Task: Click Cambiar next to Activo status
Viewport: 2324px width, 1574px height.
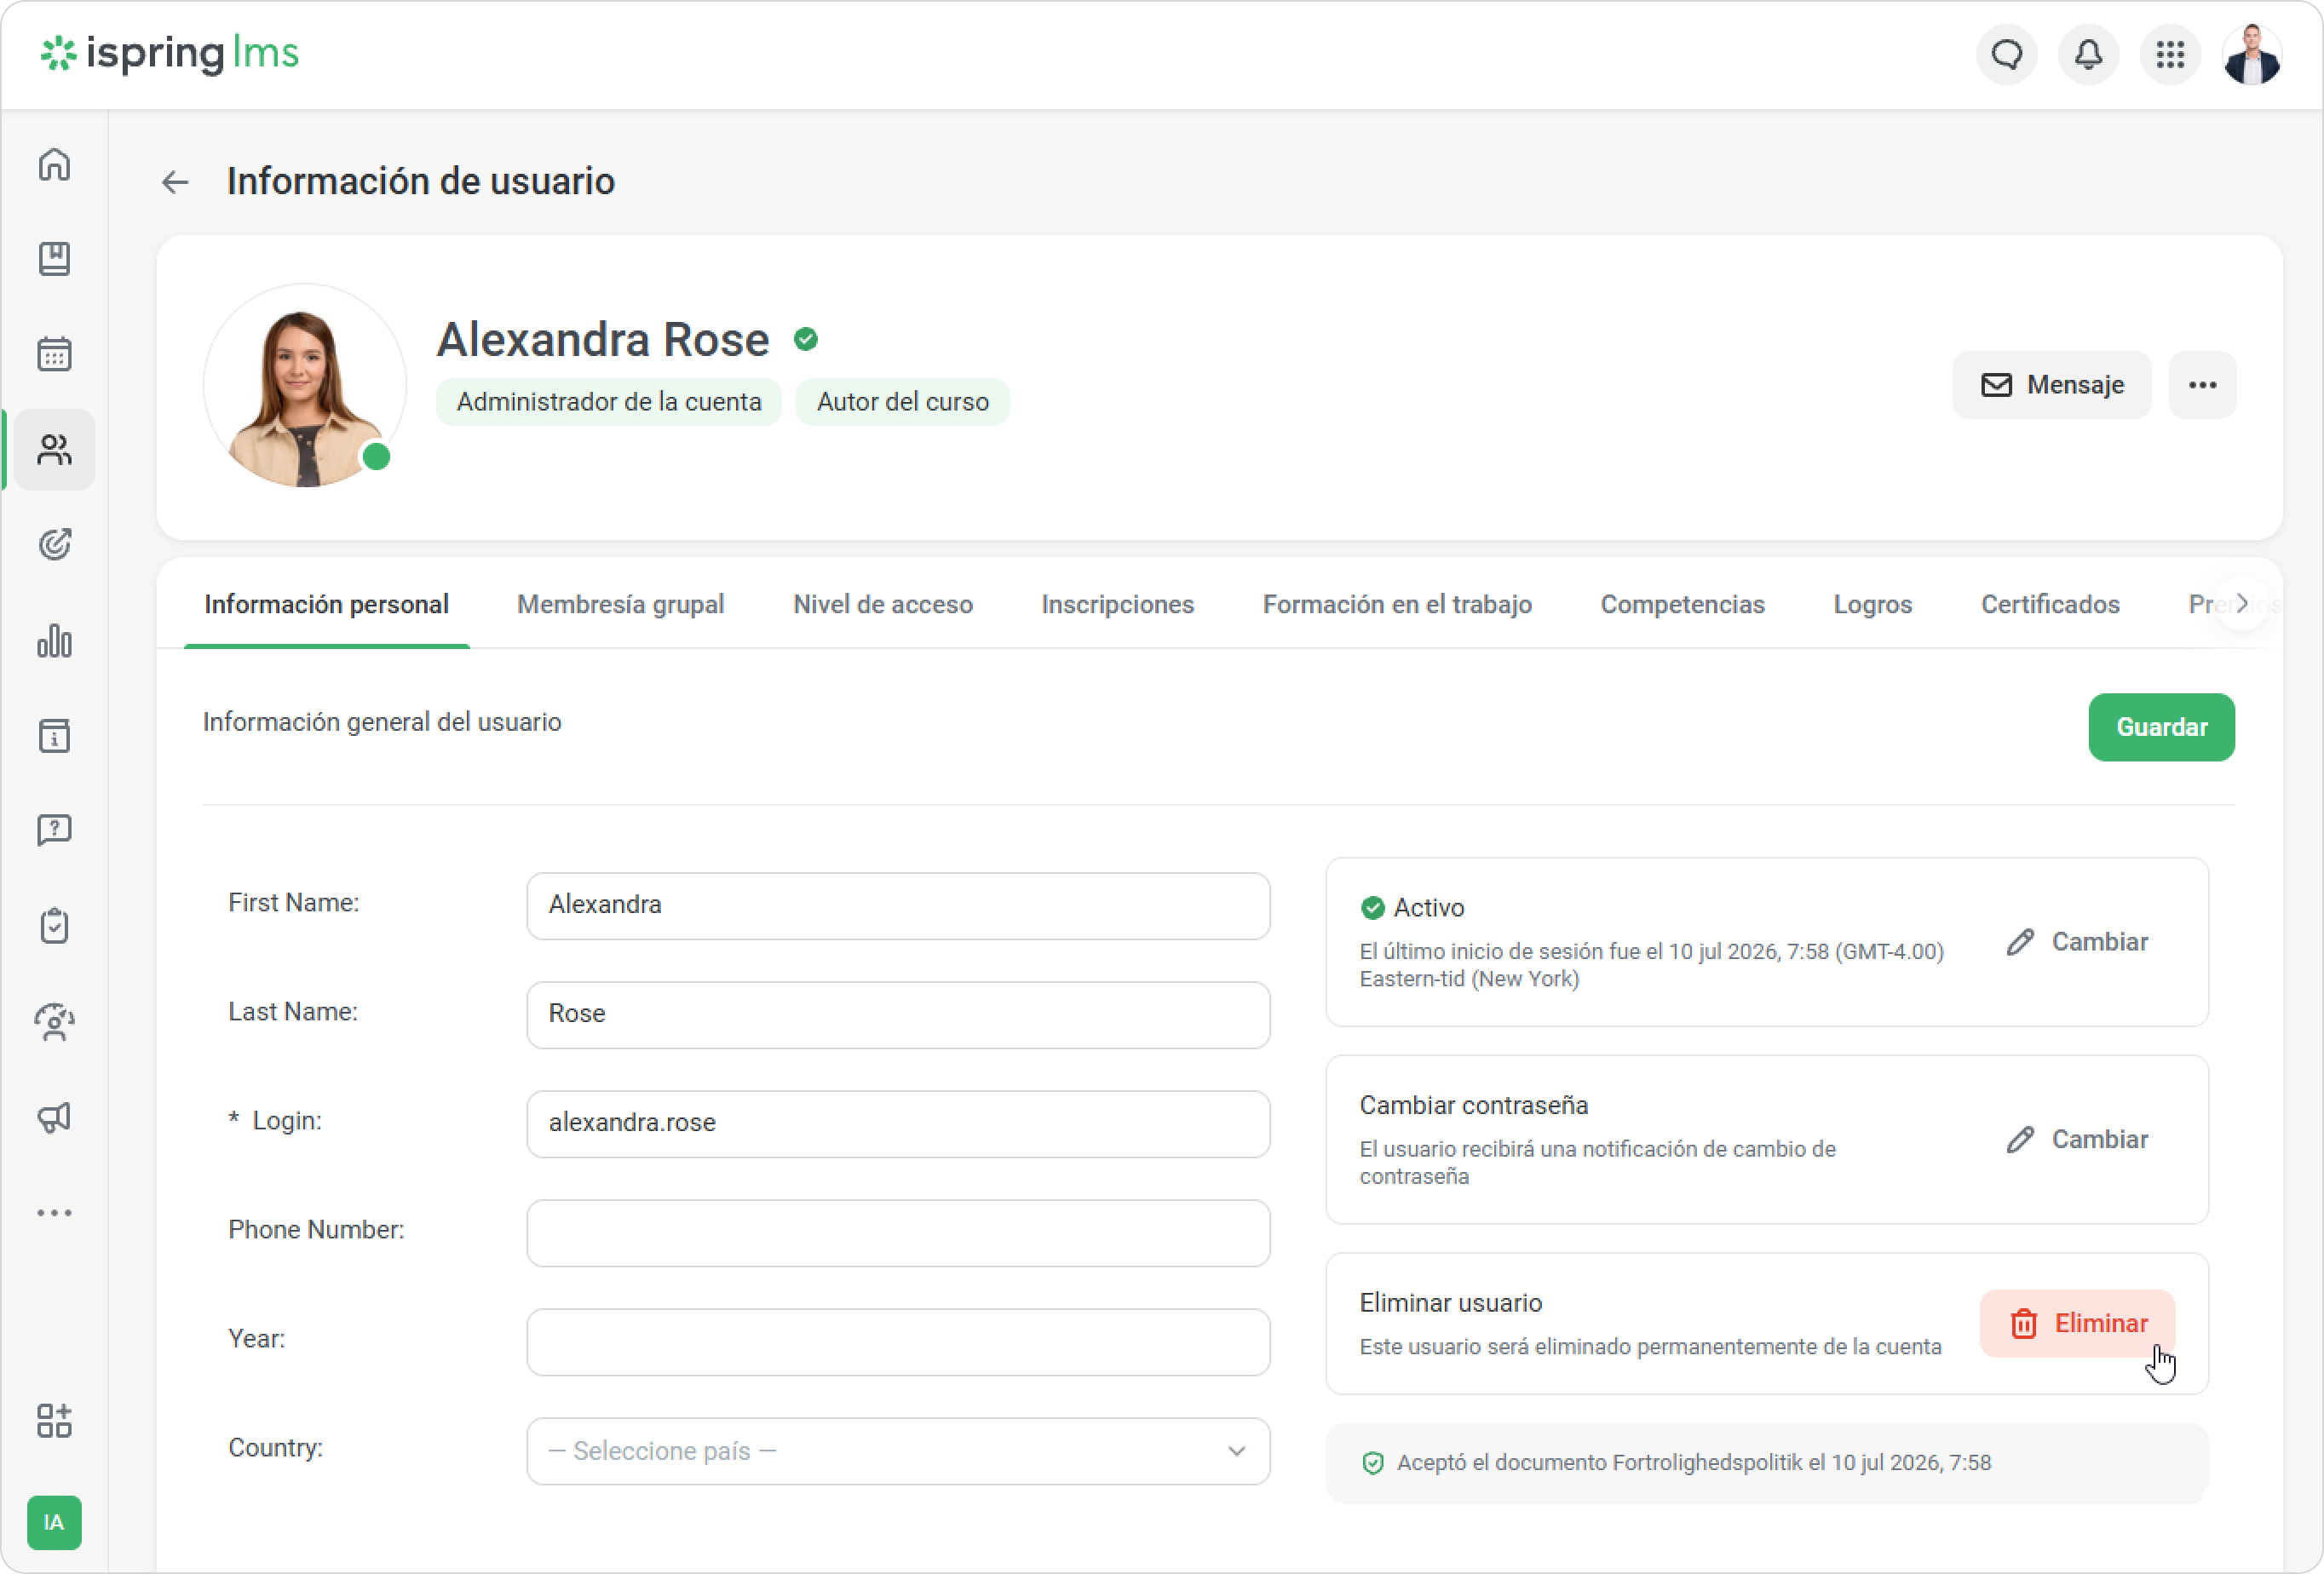Action: tap(2077, 941)
